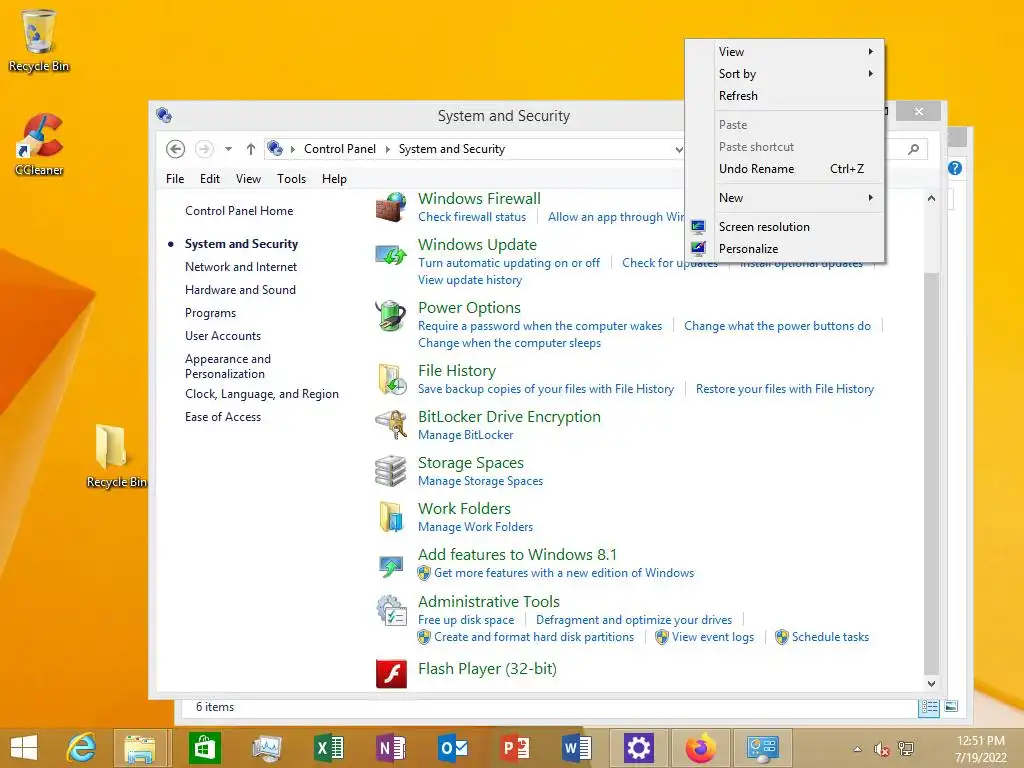
Task: Expand the New submenu in the context menu
Action: 785,198
